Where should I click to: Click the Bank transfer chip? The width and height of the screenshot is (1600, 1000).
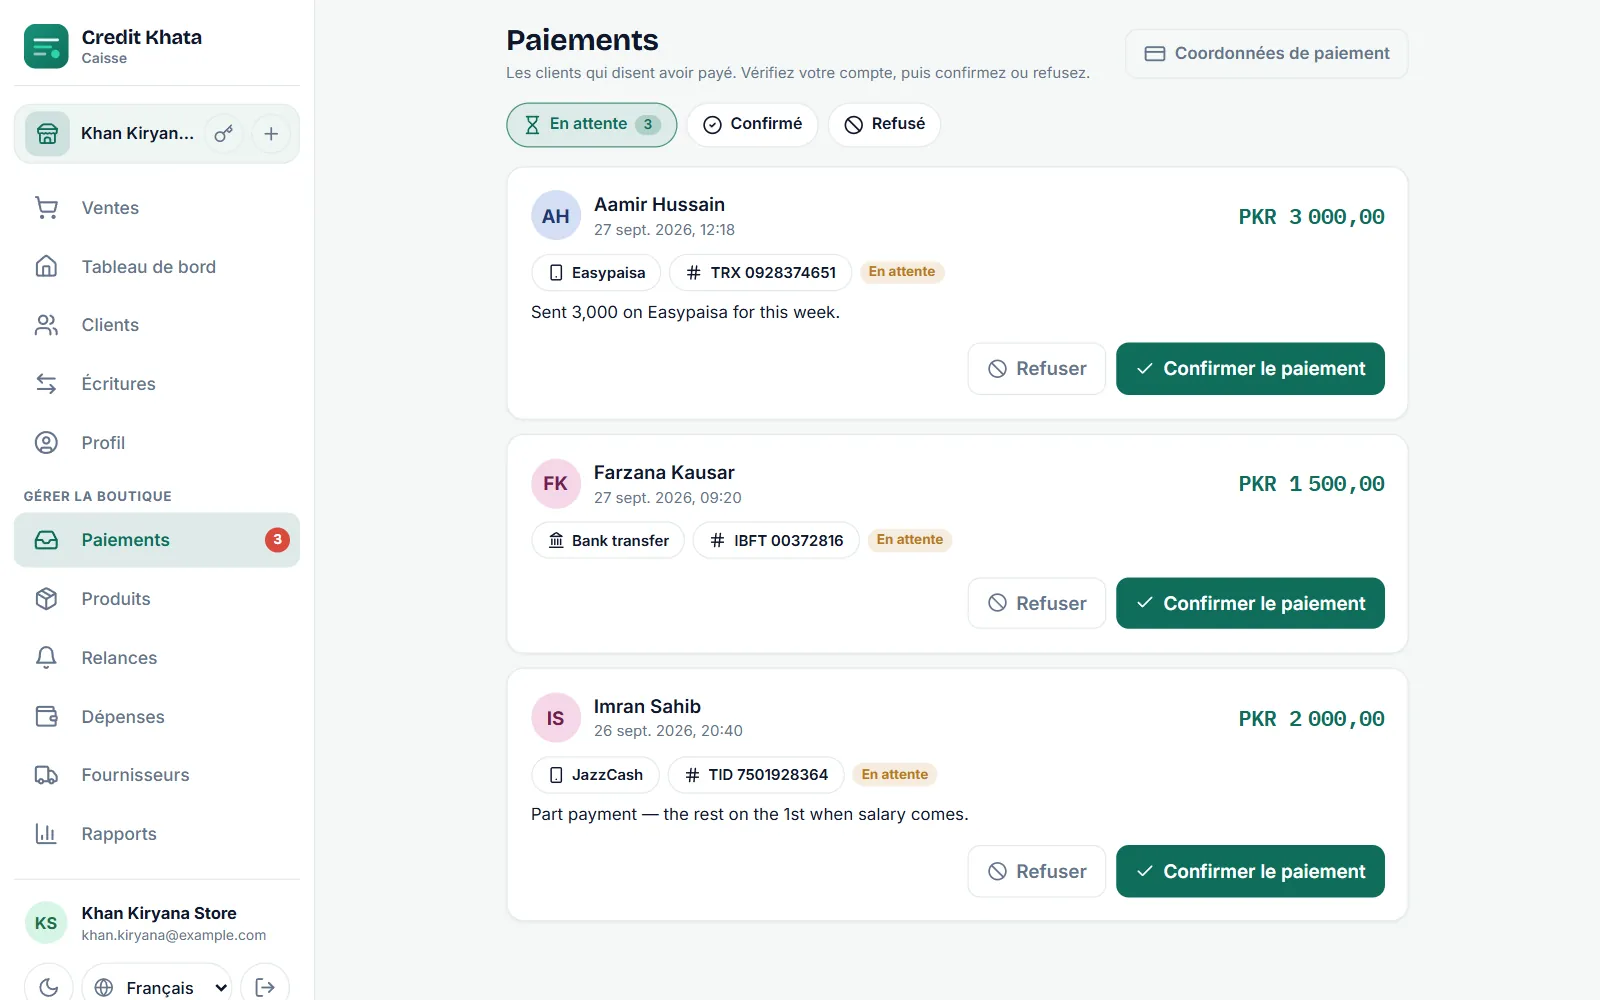click(x=608, y=541)
